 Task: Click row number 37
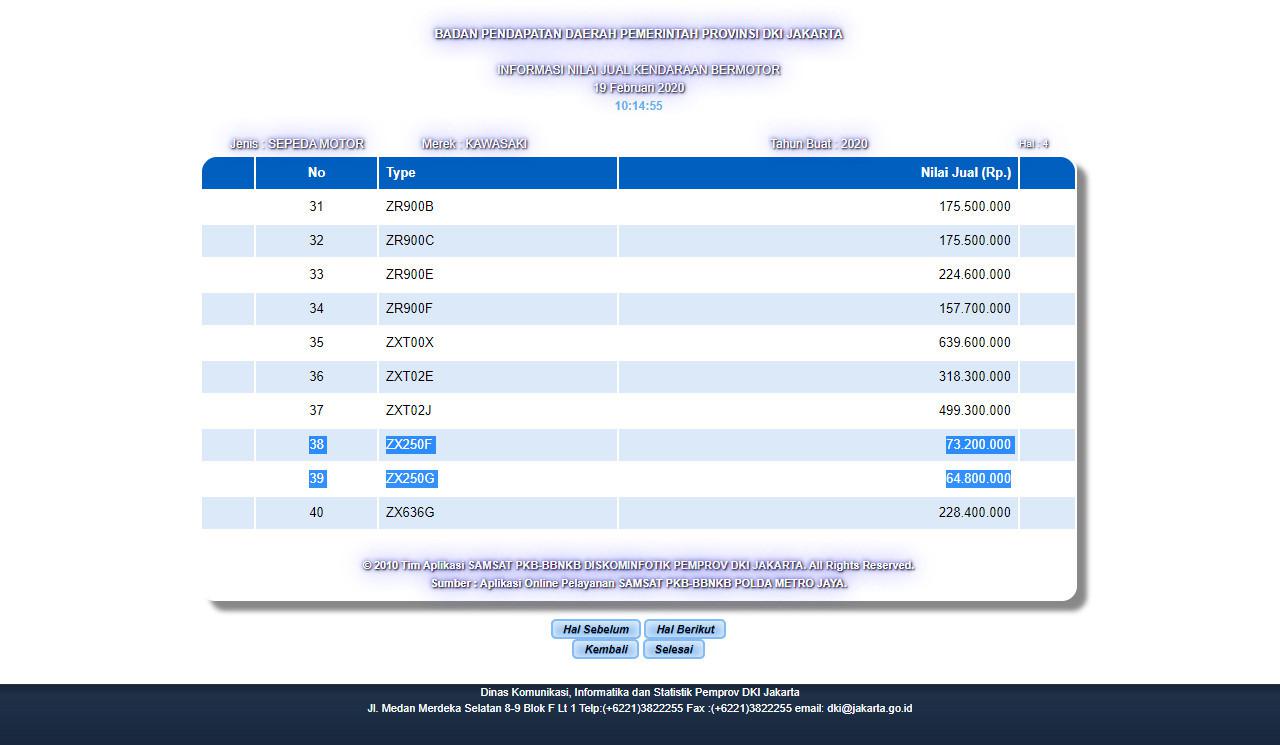coord(316,411)
